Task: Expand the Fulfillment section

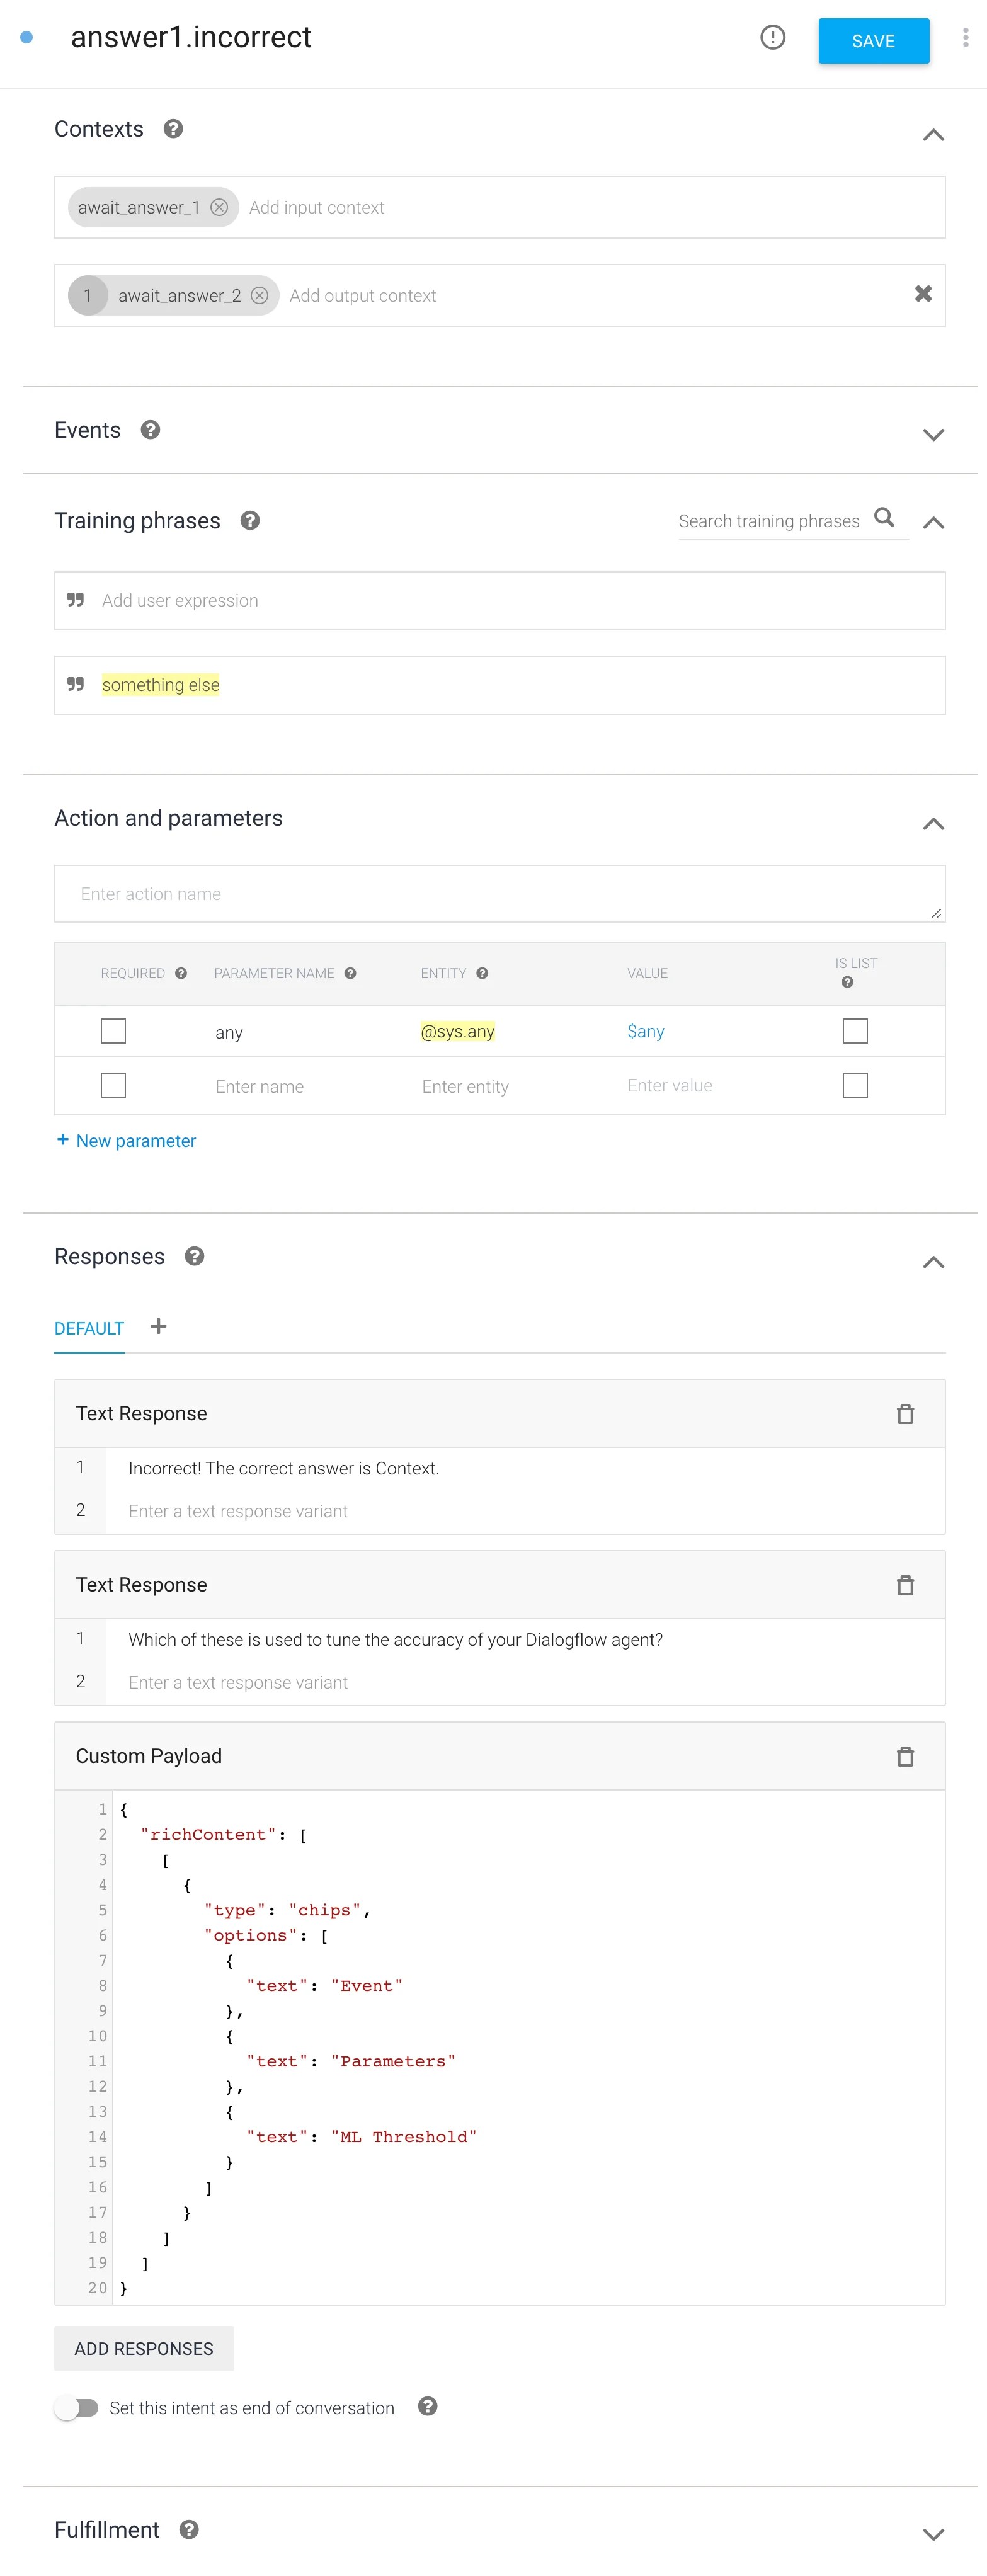Action: 933,2534
